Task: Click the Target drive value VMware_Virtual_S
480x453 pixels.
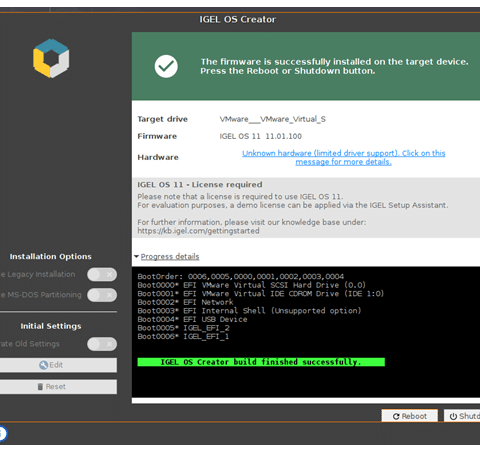Action: (273, 119)
